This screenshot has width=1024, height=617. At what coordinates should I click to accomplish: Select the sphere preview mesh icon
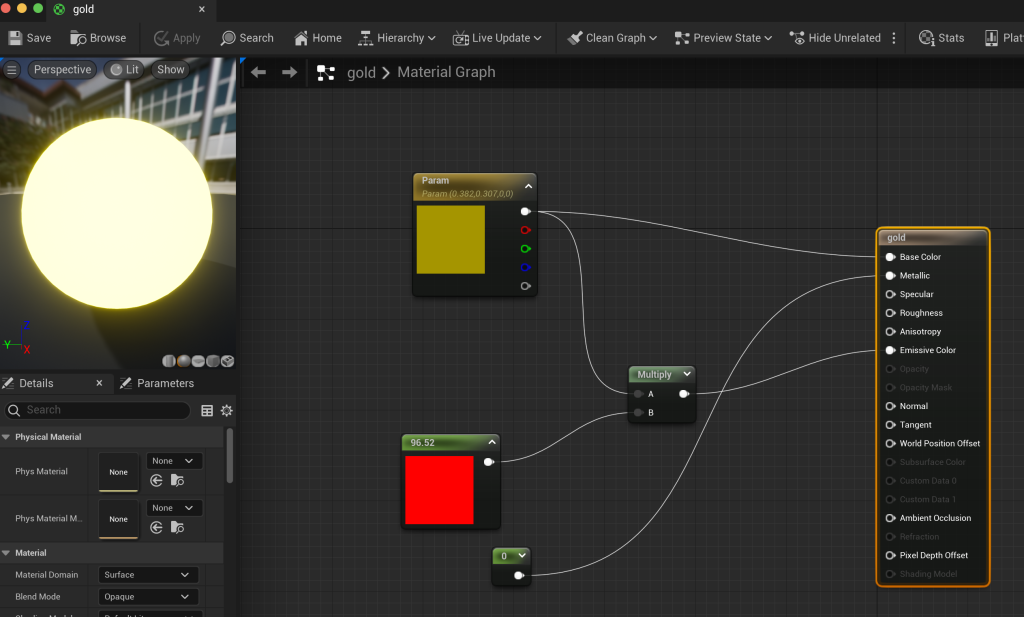coord(183,361)
